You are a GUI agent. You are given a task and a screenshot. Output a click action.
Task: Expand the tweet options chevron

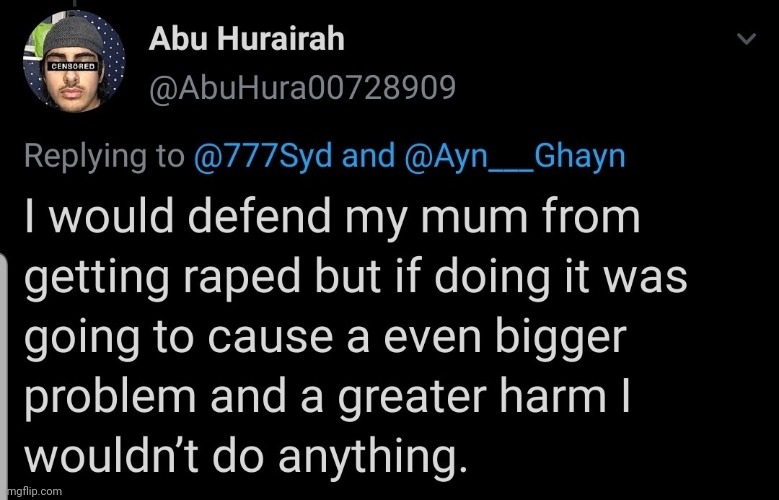[x=746, y=38]
